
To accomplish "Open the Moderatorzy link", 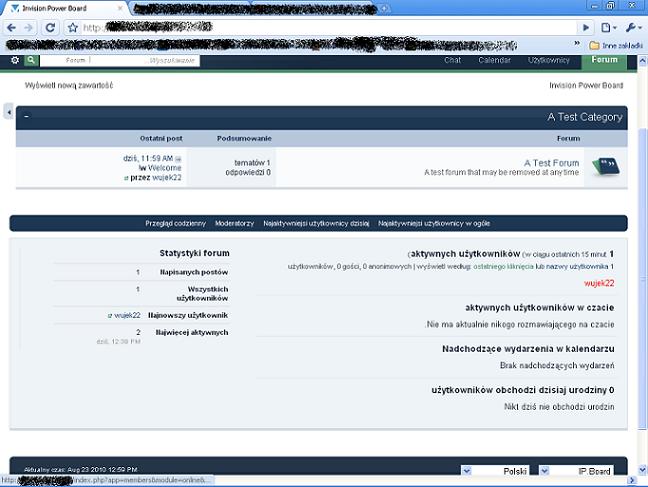I will [x=234, y=223].
